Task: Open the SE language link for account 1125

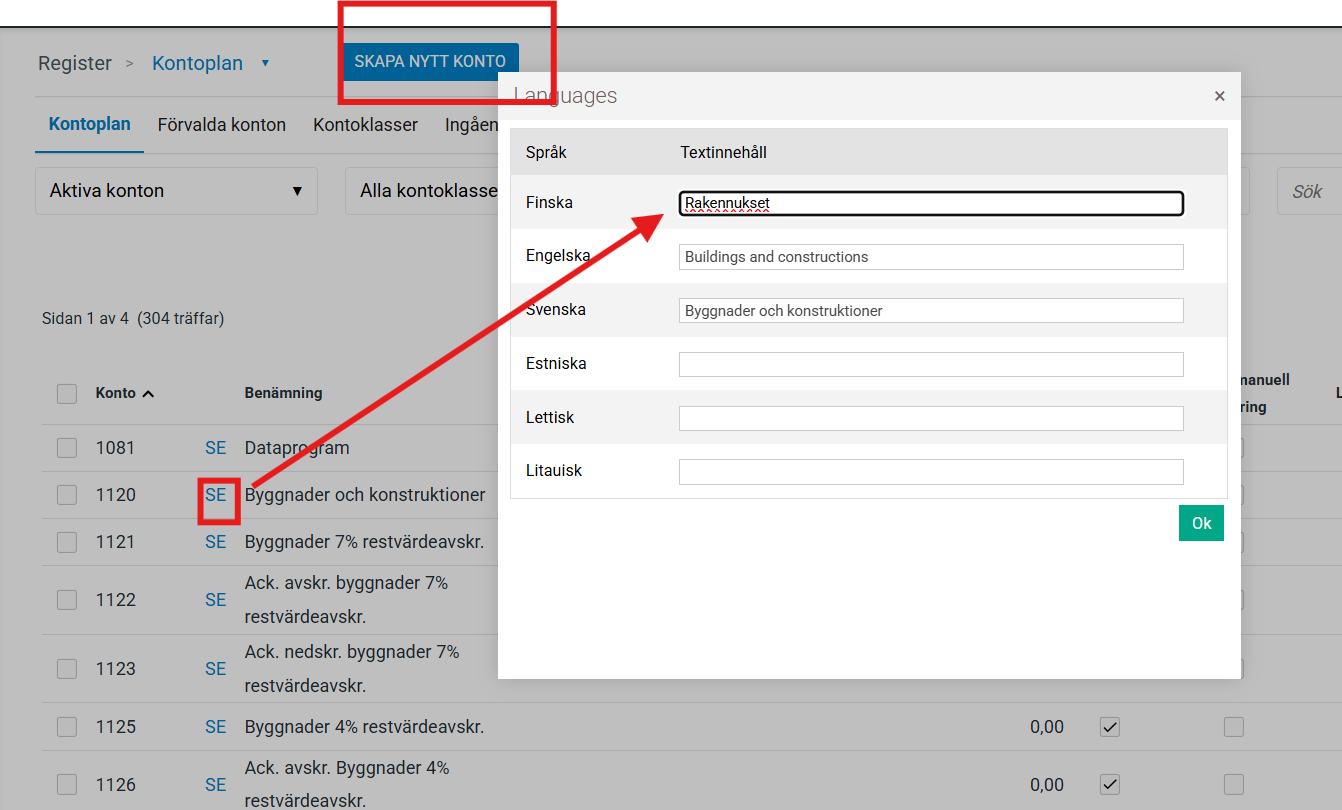Action: [x=215, y=727]
